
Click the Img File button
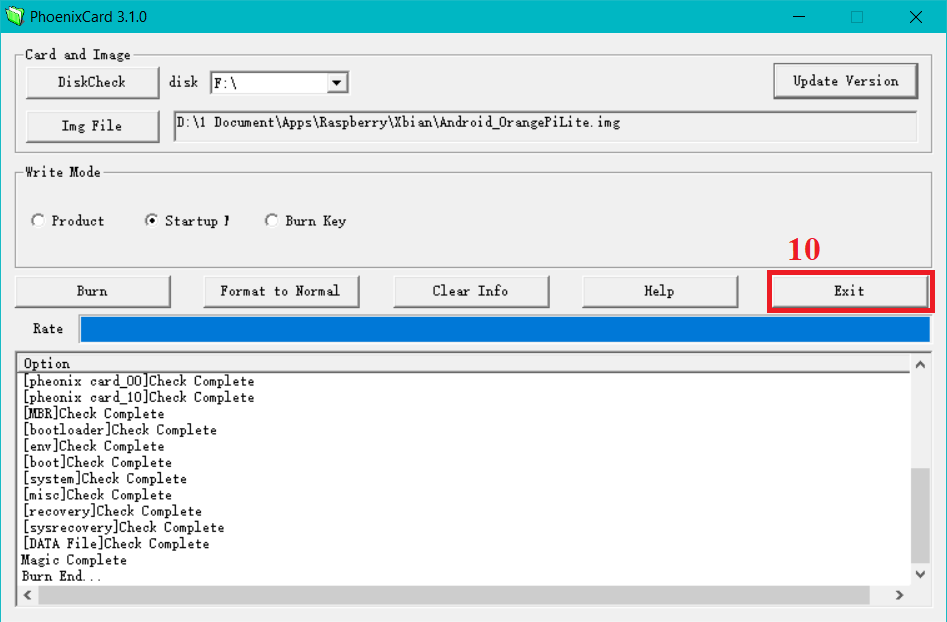[x=92, y=126]
